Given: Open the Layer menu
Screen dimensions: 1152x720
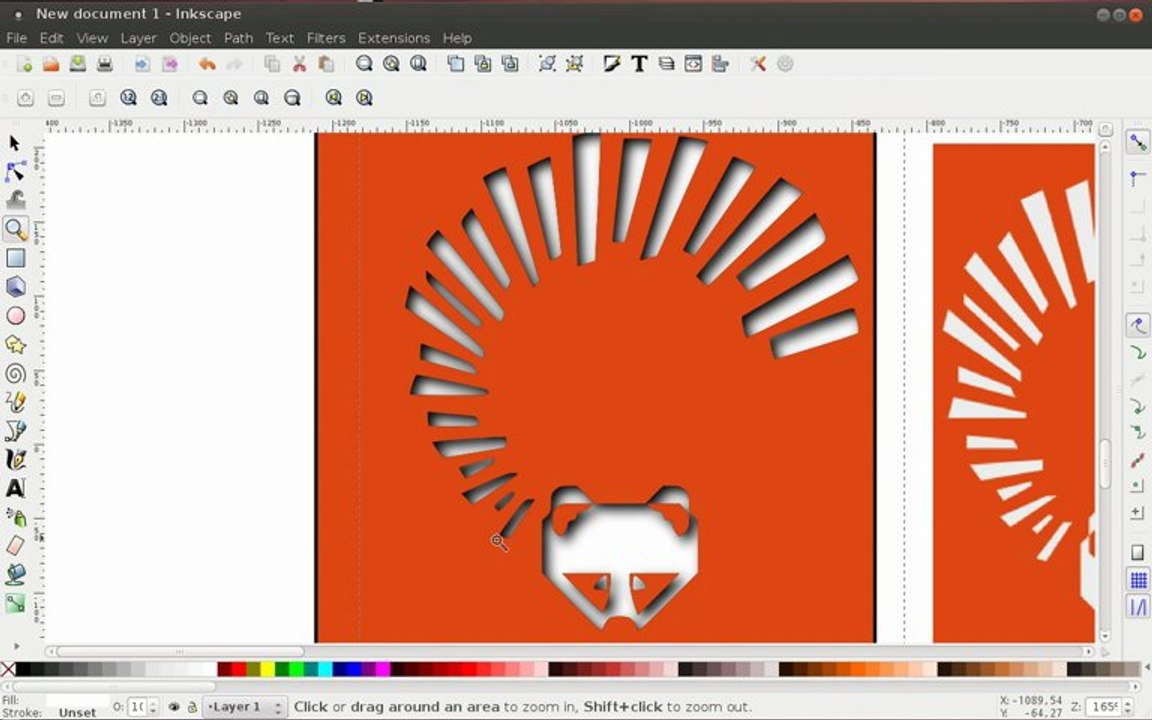Looking at the screenshot, I should [x=138, y=38].
